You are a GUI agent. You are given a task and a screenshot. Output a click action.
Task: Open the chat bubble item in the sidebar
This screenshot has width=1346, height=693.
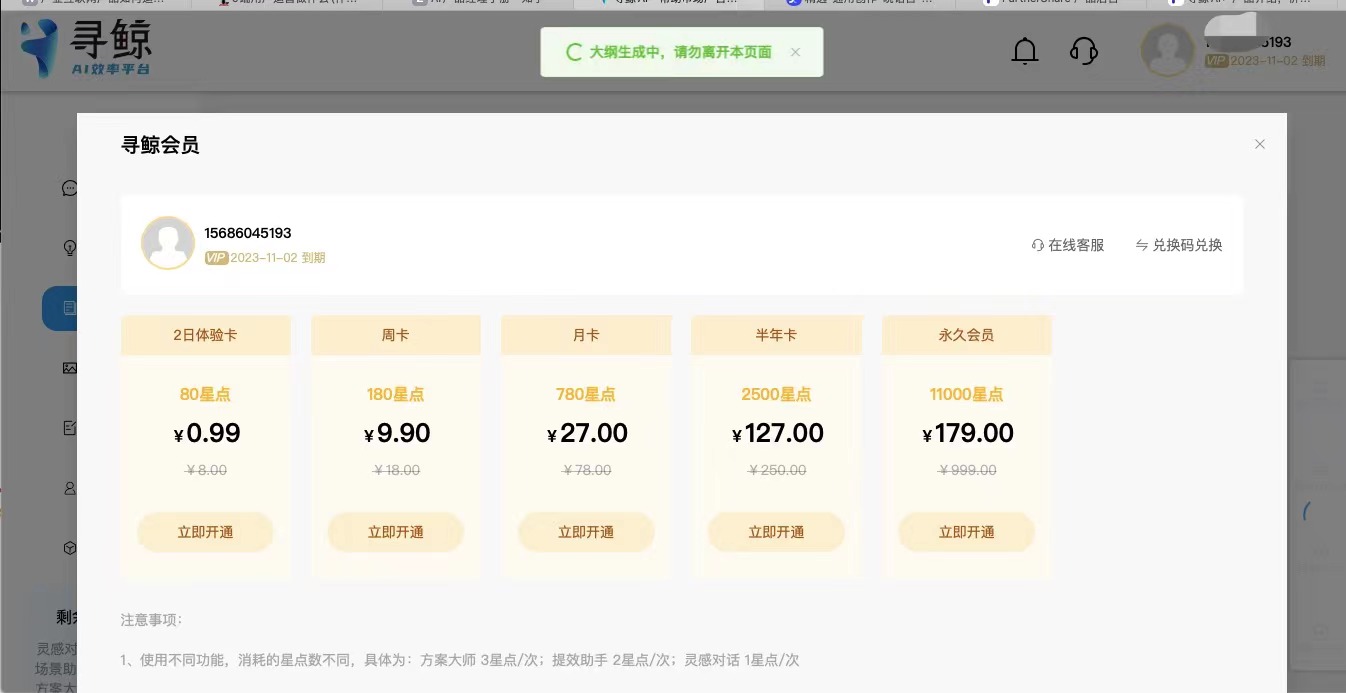coord(70,188)
